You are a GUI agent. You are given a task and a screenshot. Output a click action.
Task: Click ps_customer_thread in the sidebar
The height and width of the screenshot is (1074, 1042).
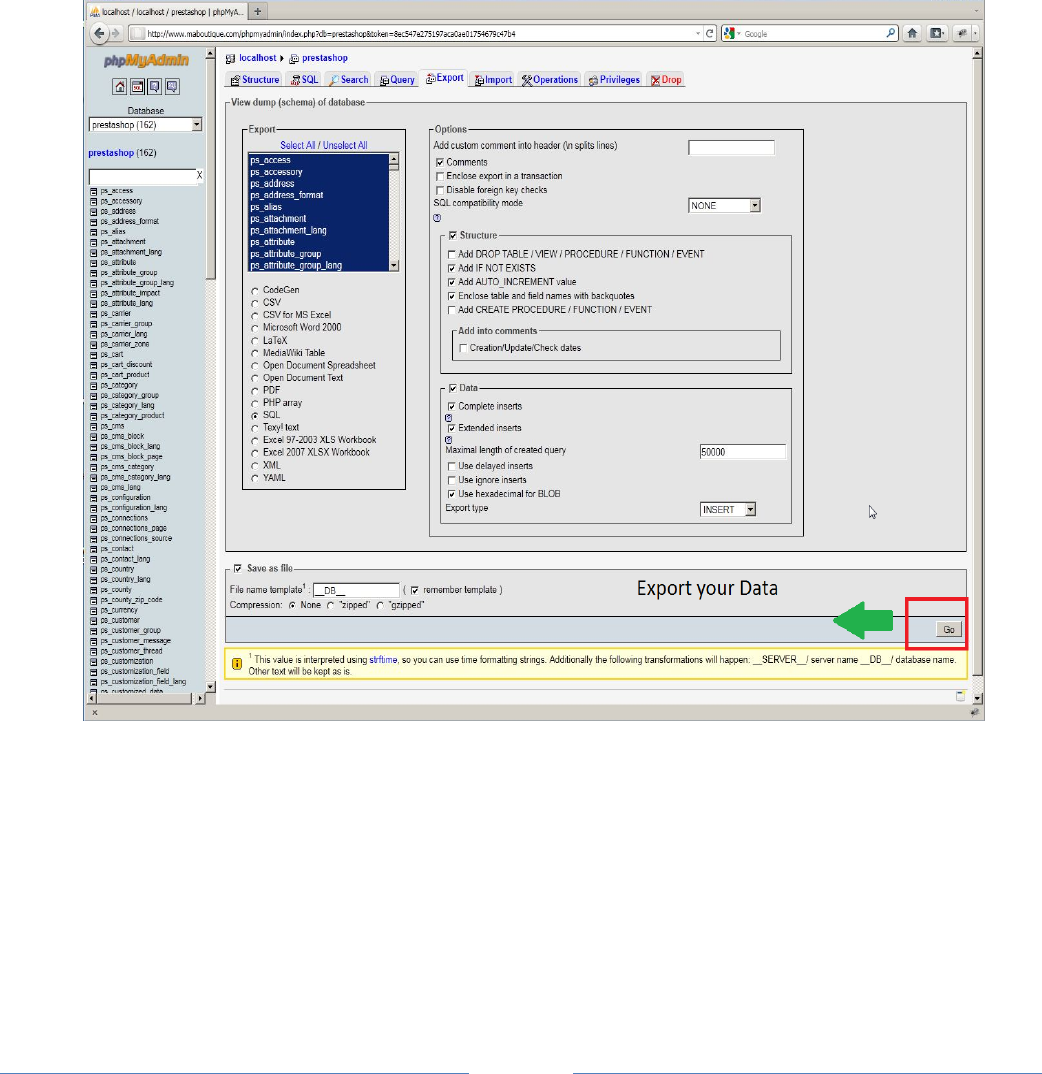coord(132,651)
